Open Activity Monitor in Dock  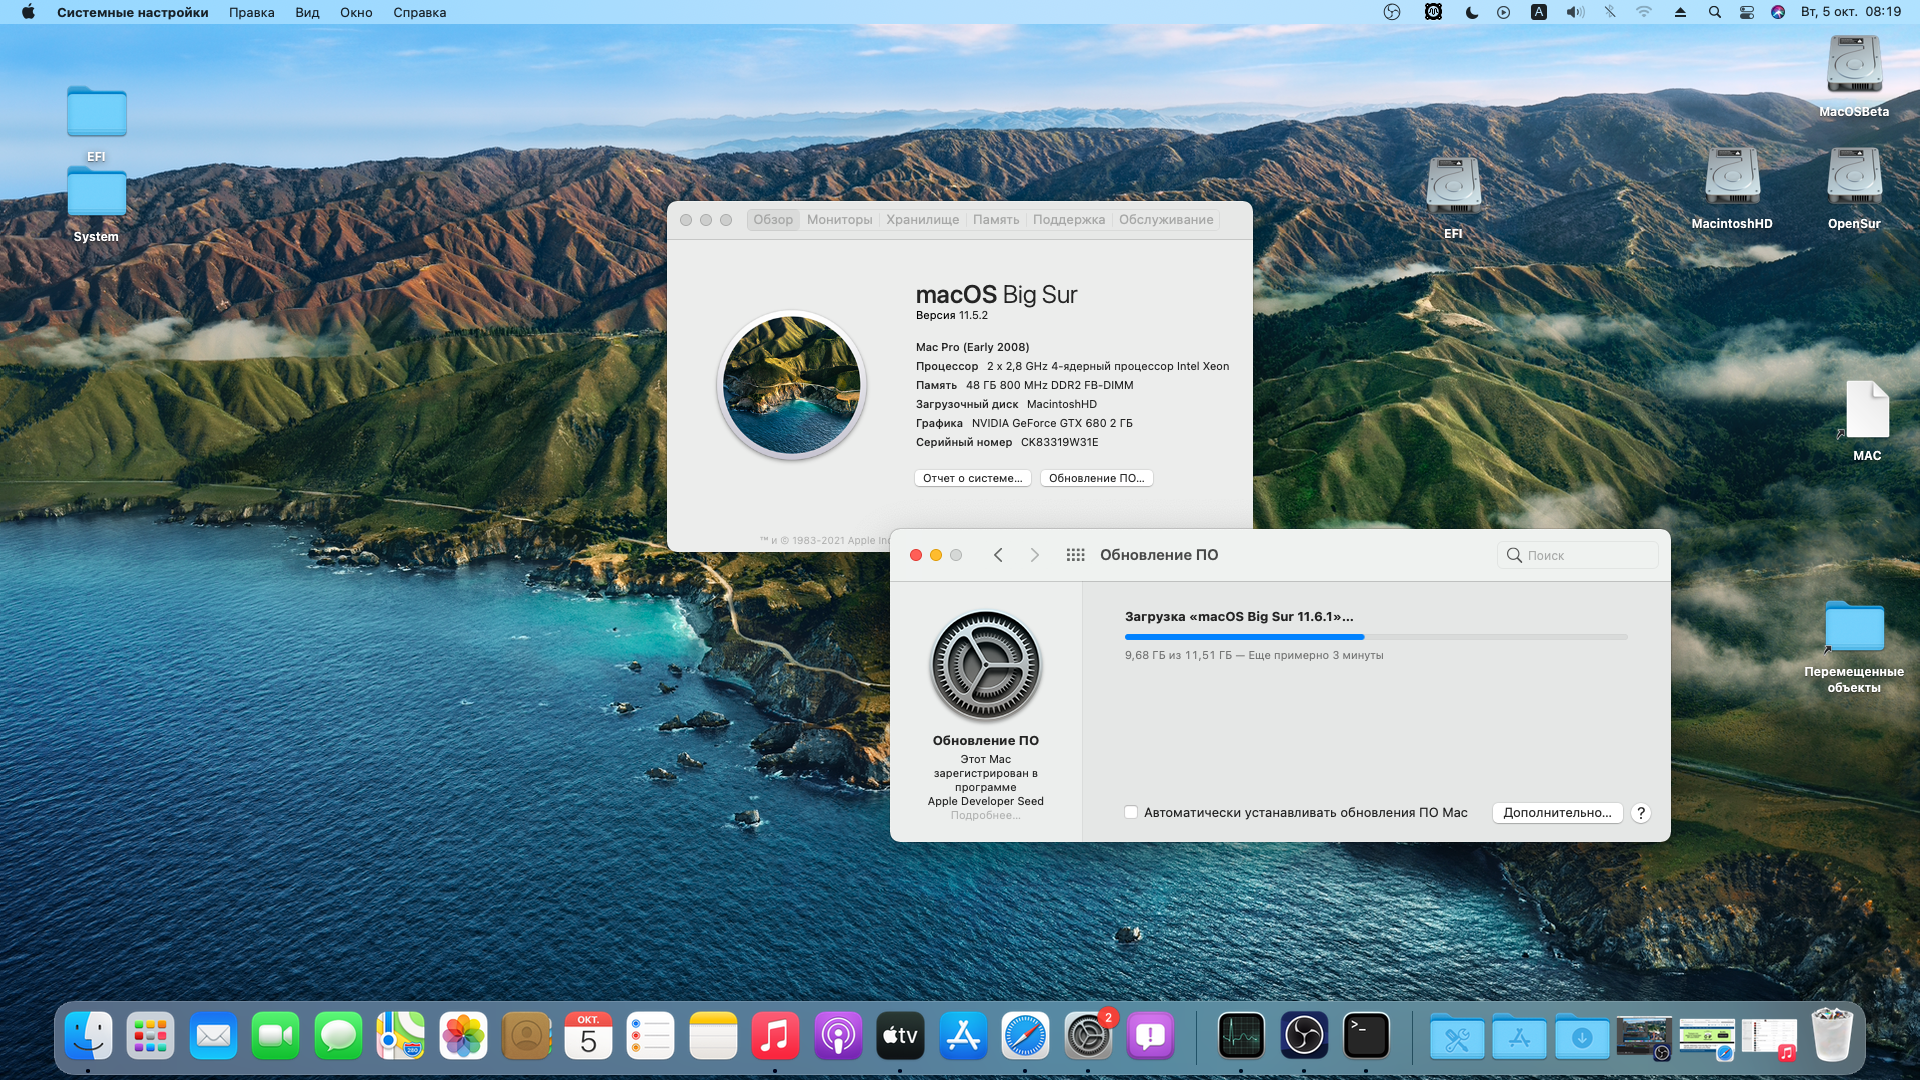point(1241,1035)
